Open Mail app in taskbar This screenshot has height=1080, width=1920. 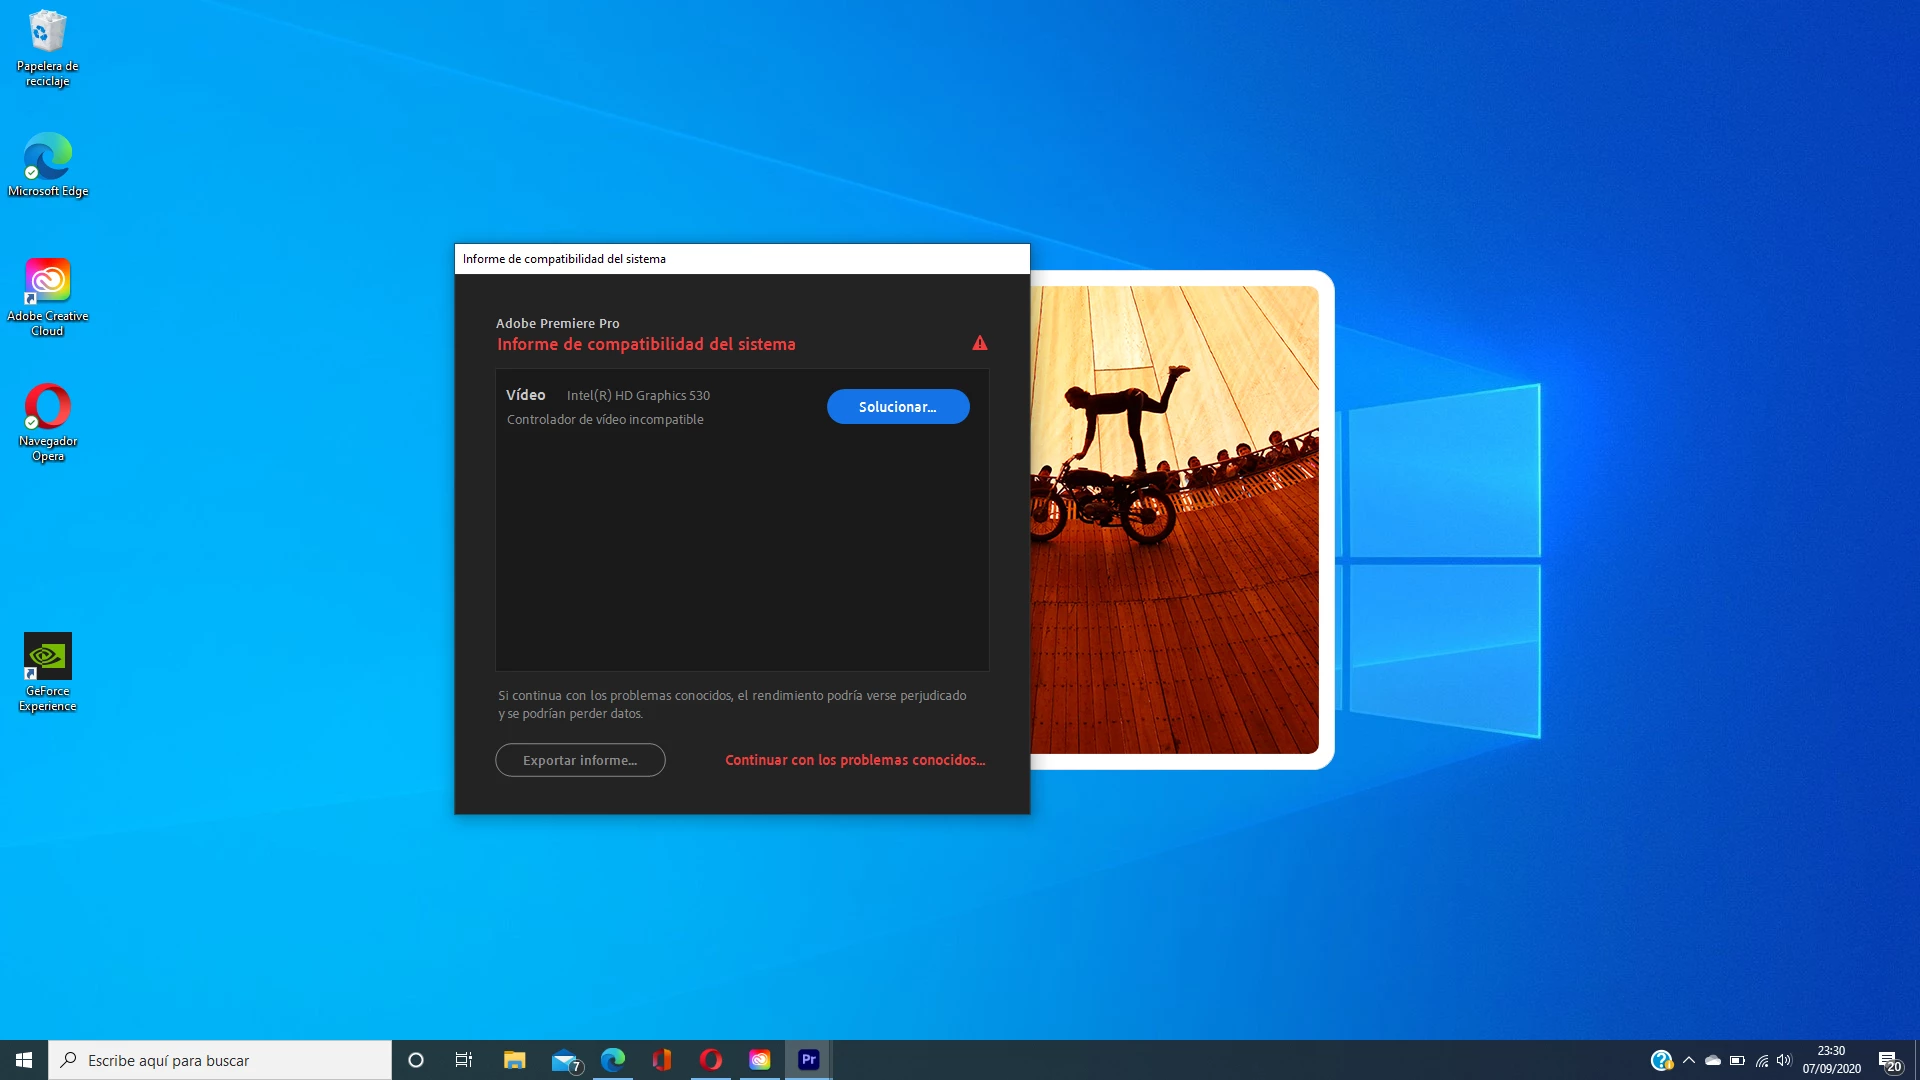pyautogui.click(x=565, y=1060)
